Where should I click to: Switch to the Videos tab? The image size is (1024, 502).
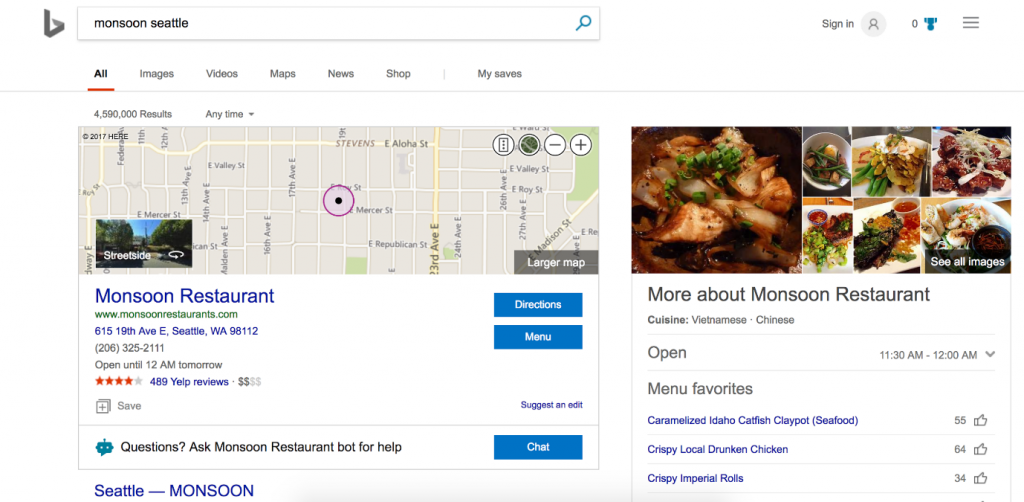pos(222,74)
